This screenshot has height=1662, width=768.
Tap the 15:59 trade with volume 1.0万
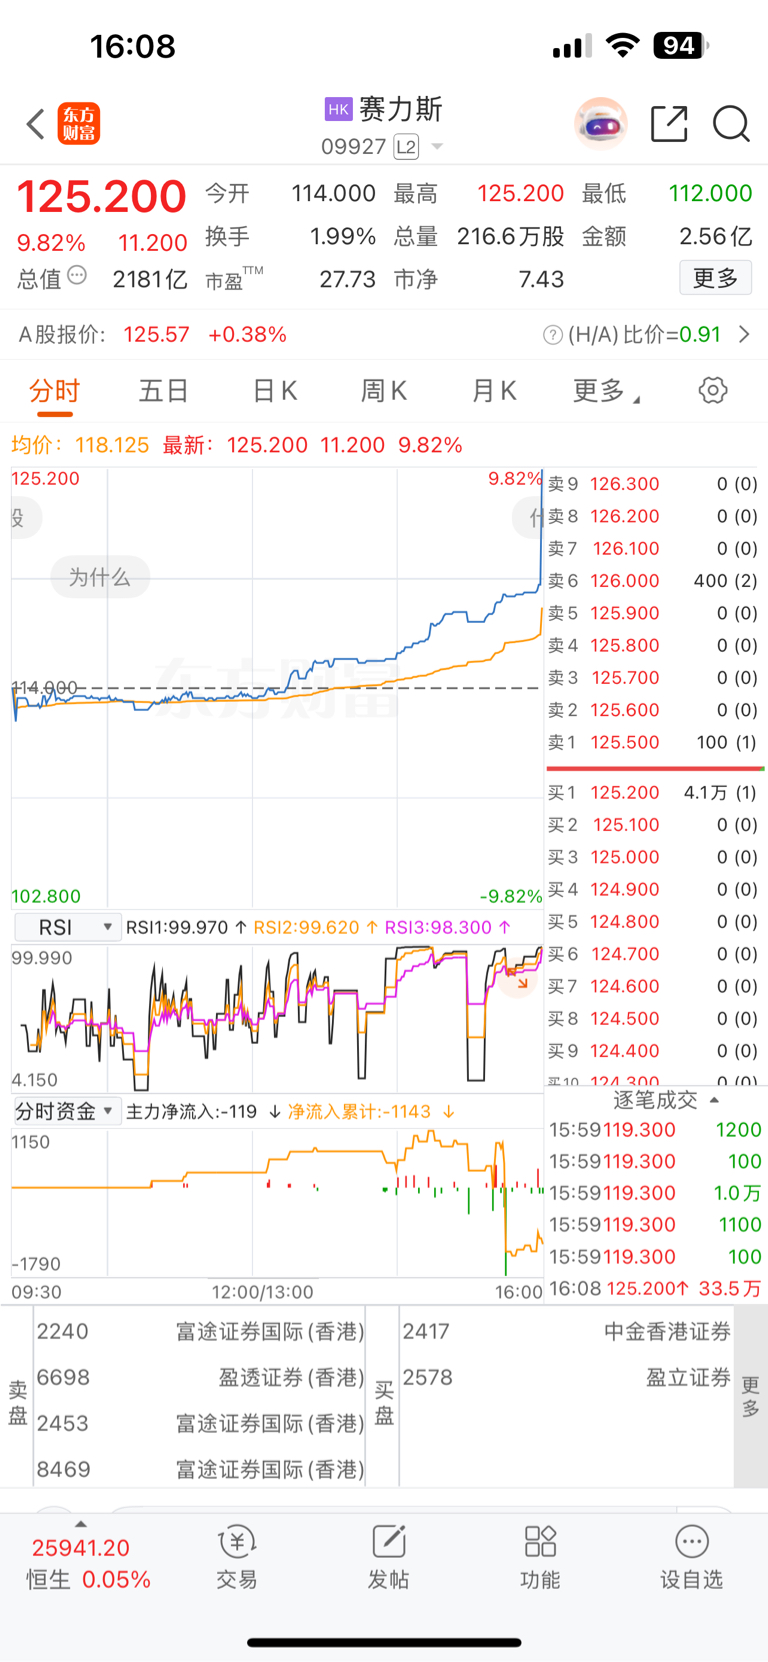tap(655, 1193)
